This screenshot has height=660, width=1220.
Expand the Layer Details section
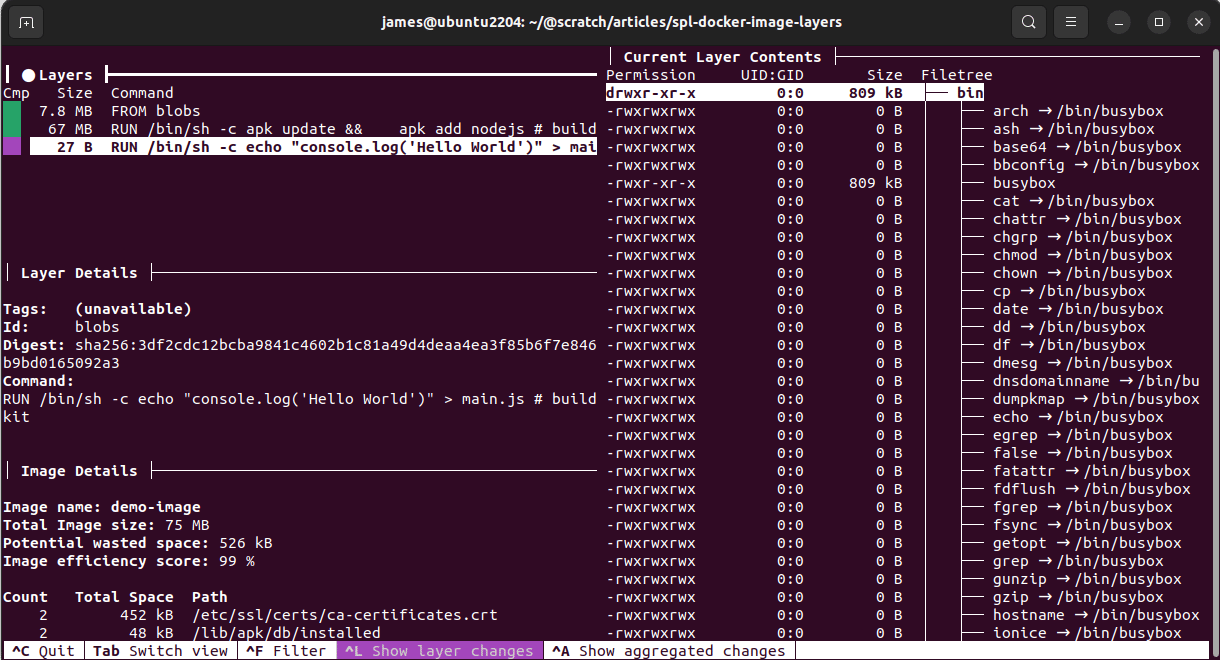pyautogui.click(x=79, y=271)
